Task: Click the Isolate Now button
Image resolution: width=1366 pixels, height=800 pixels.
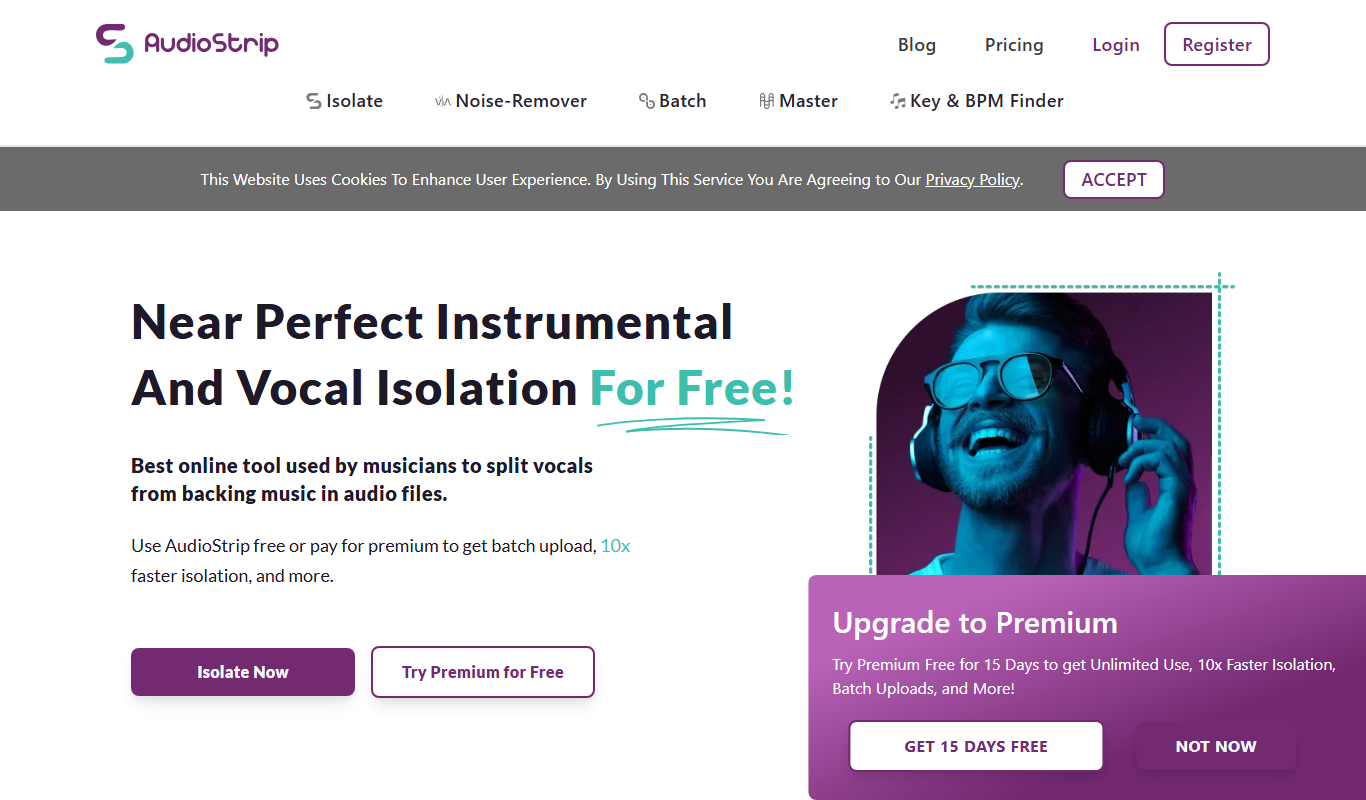Action: 243,672
